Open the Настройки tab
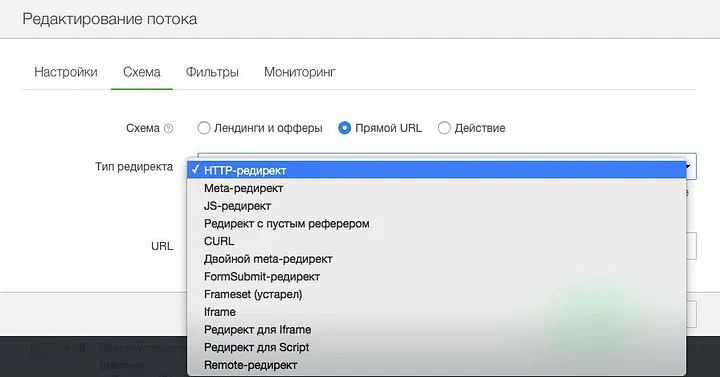720x377 pixels. pyautogui.click(x=66, y=72)
